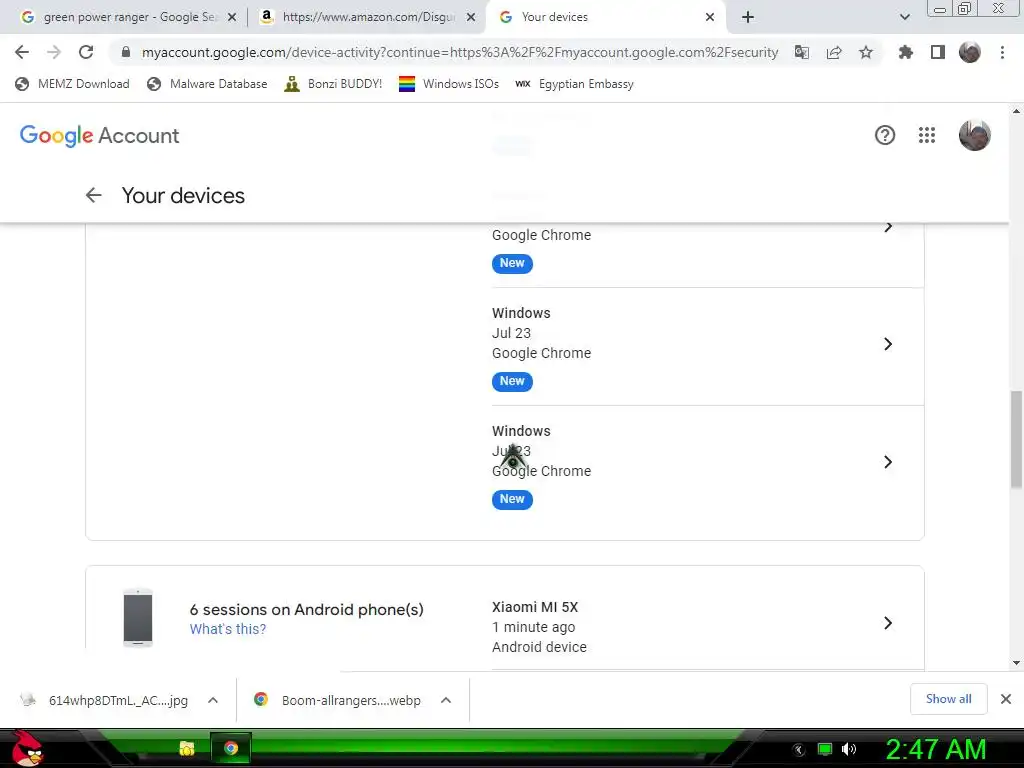
Task: Click the Google Account profile picture
Action: [974, 135]
